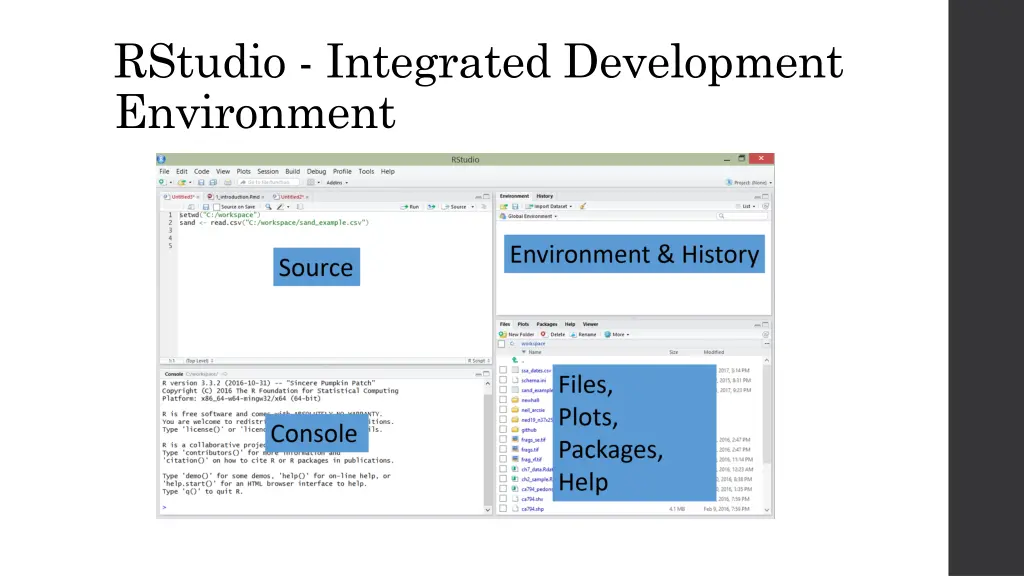Image resolution: width=1024 pixels, height=576 pixels.
Task: Click the Save icon in main toolbar
Action: [201, 183]
